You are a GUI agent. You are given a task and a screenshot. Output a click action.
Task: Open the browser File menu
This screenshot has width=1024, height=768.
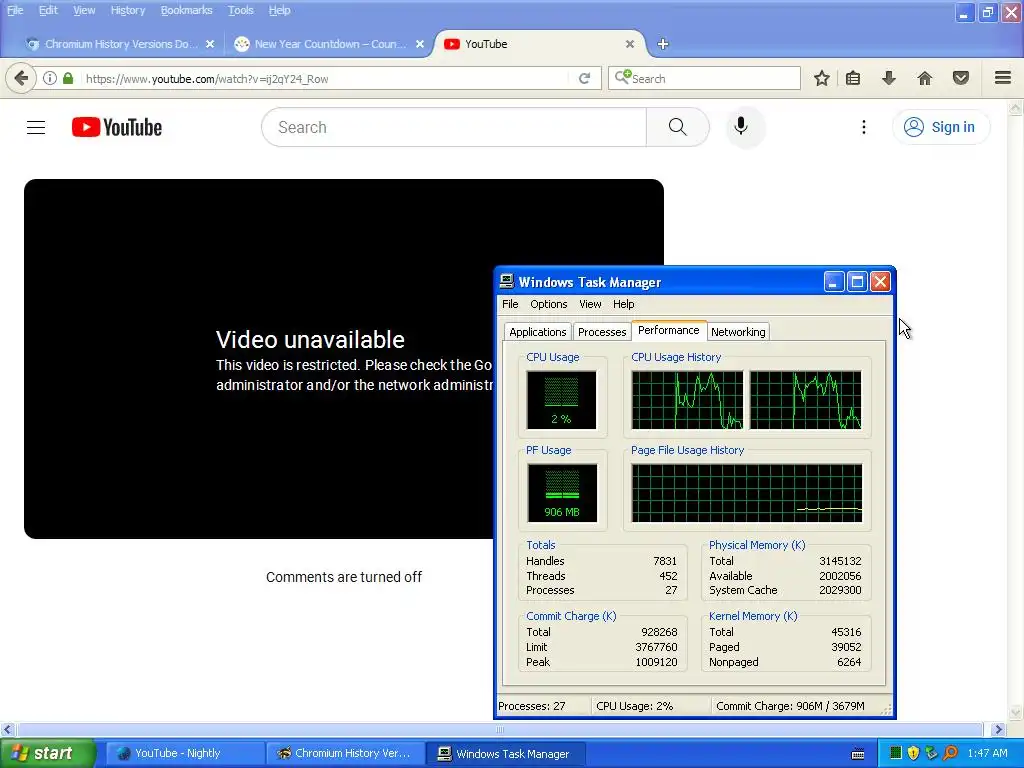coord(15,10)
